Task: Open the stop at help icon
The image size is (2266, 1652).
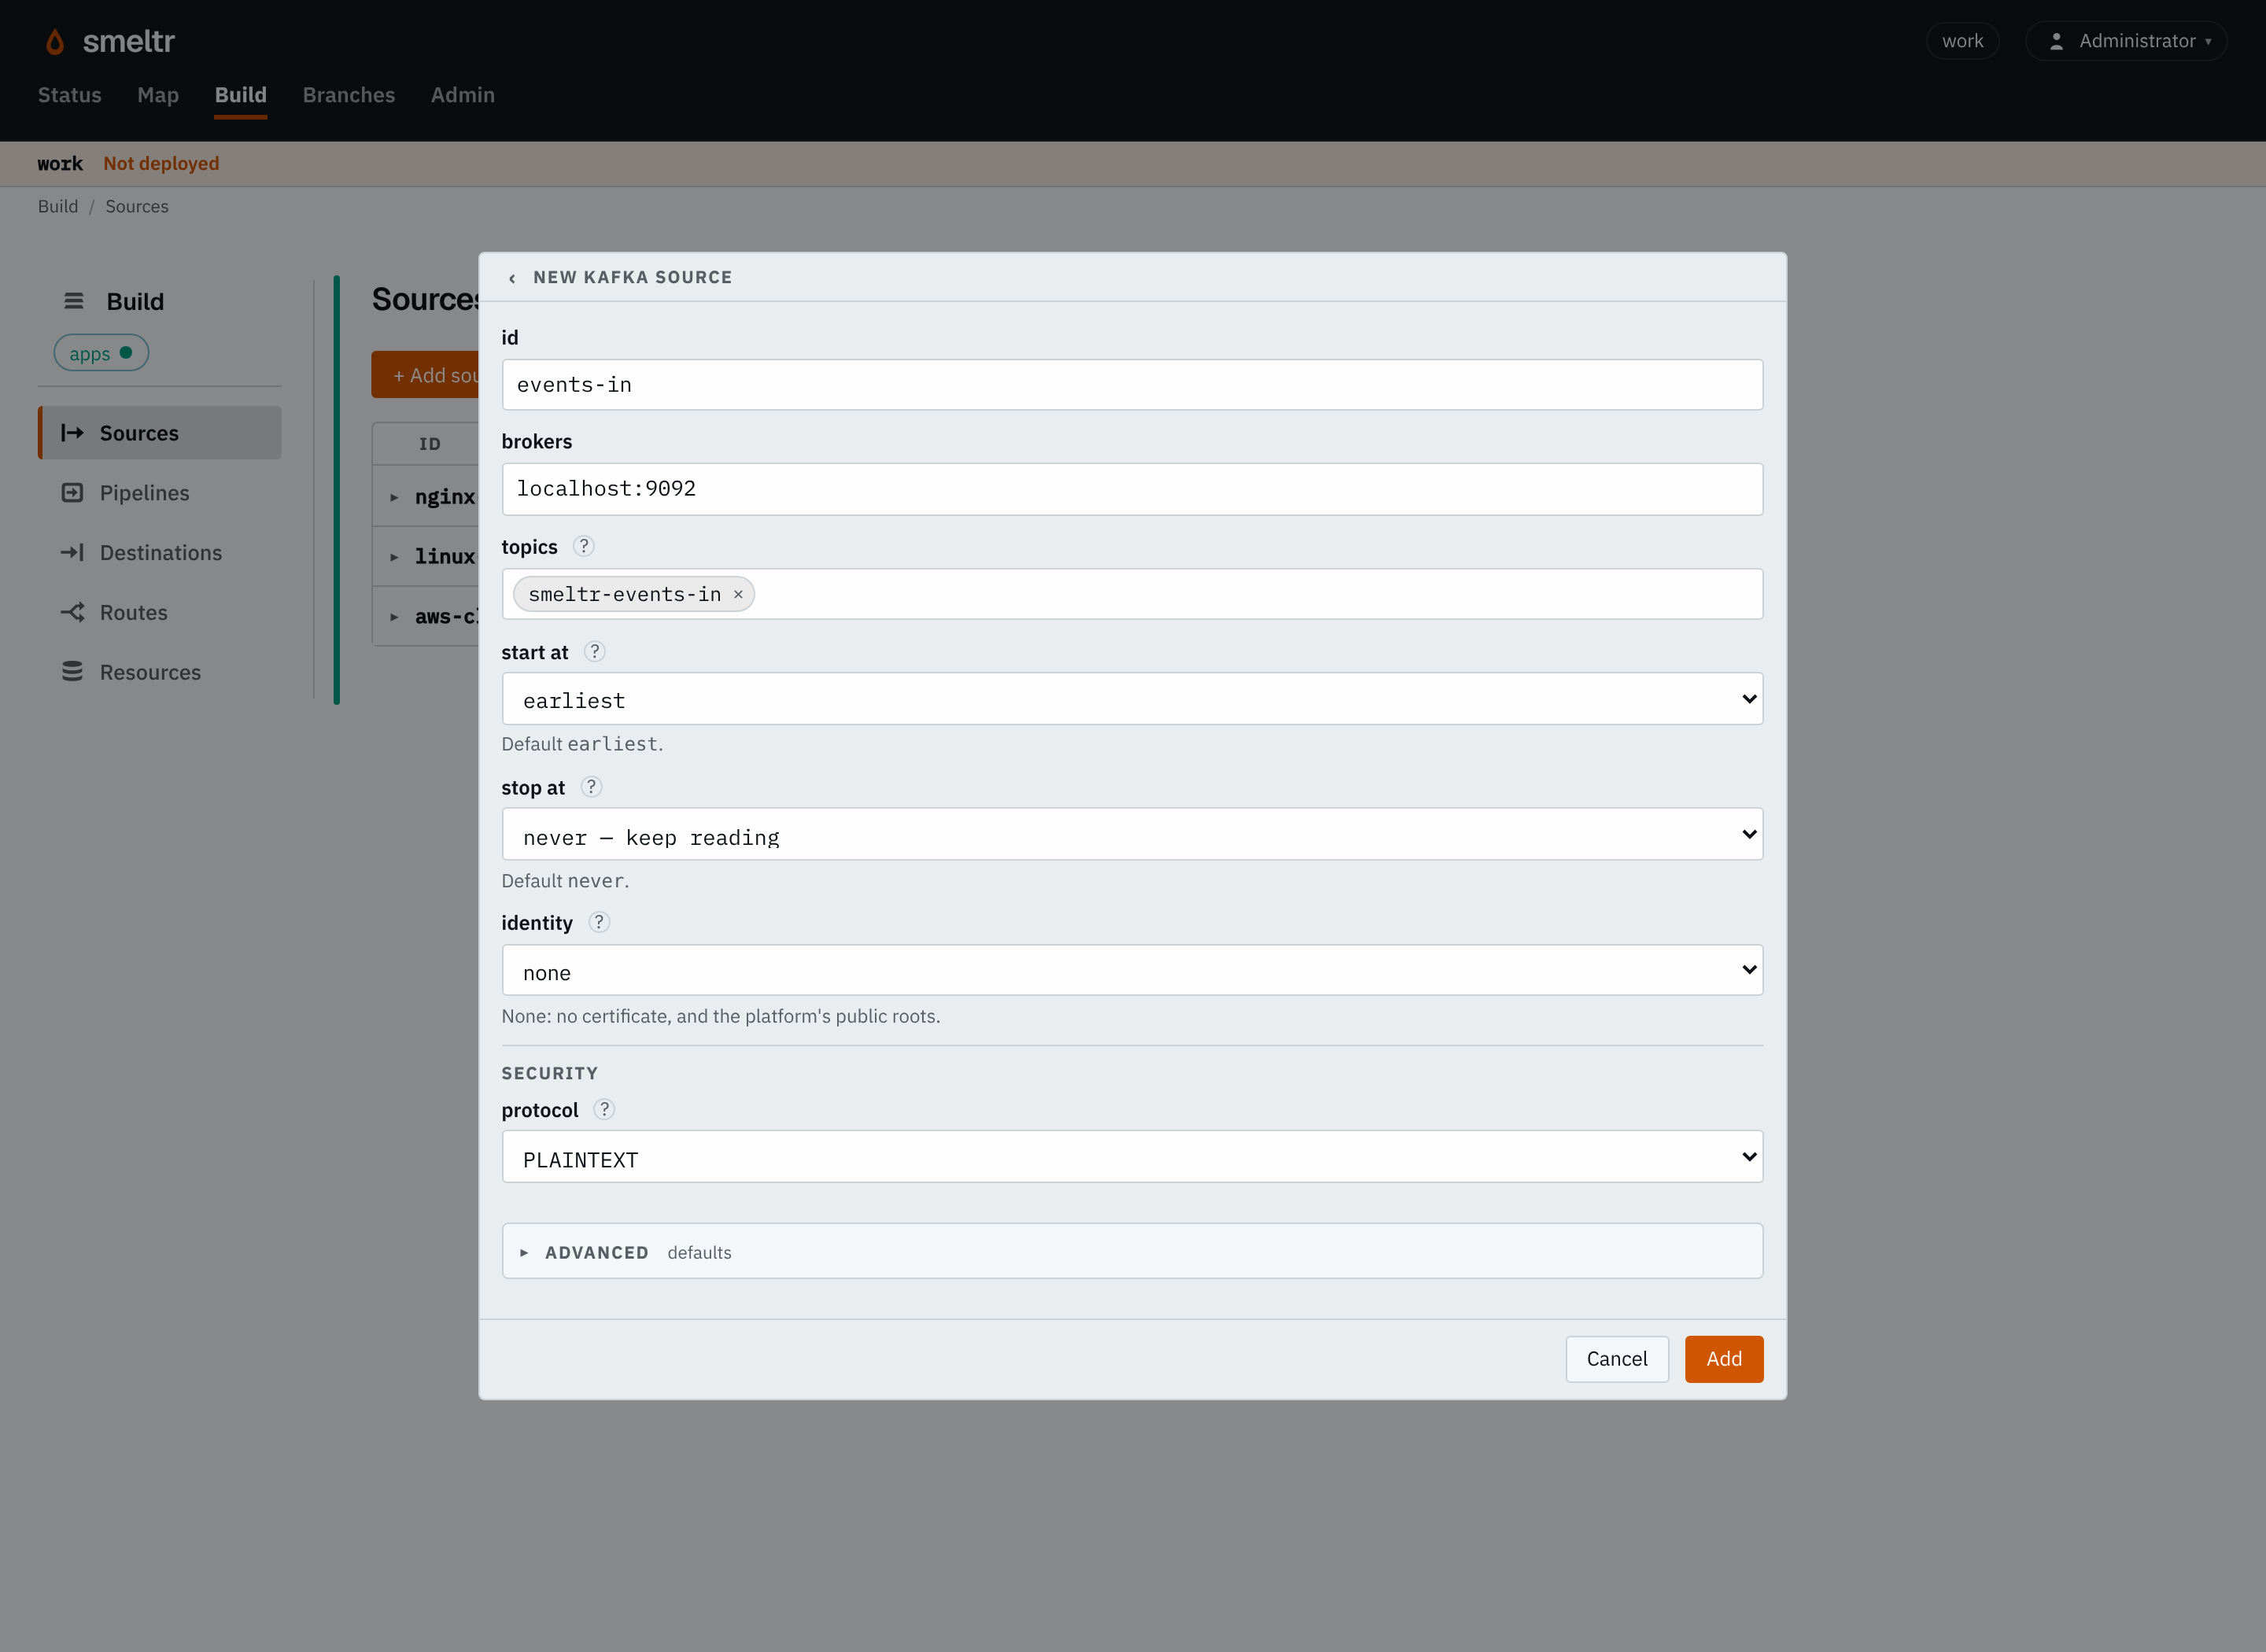Action: [x=591, y=787]
